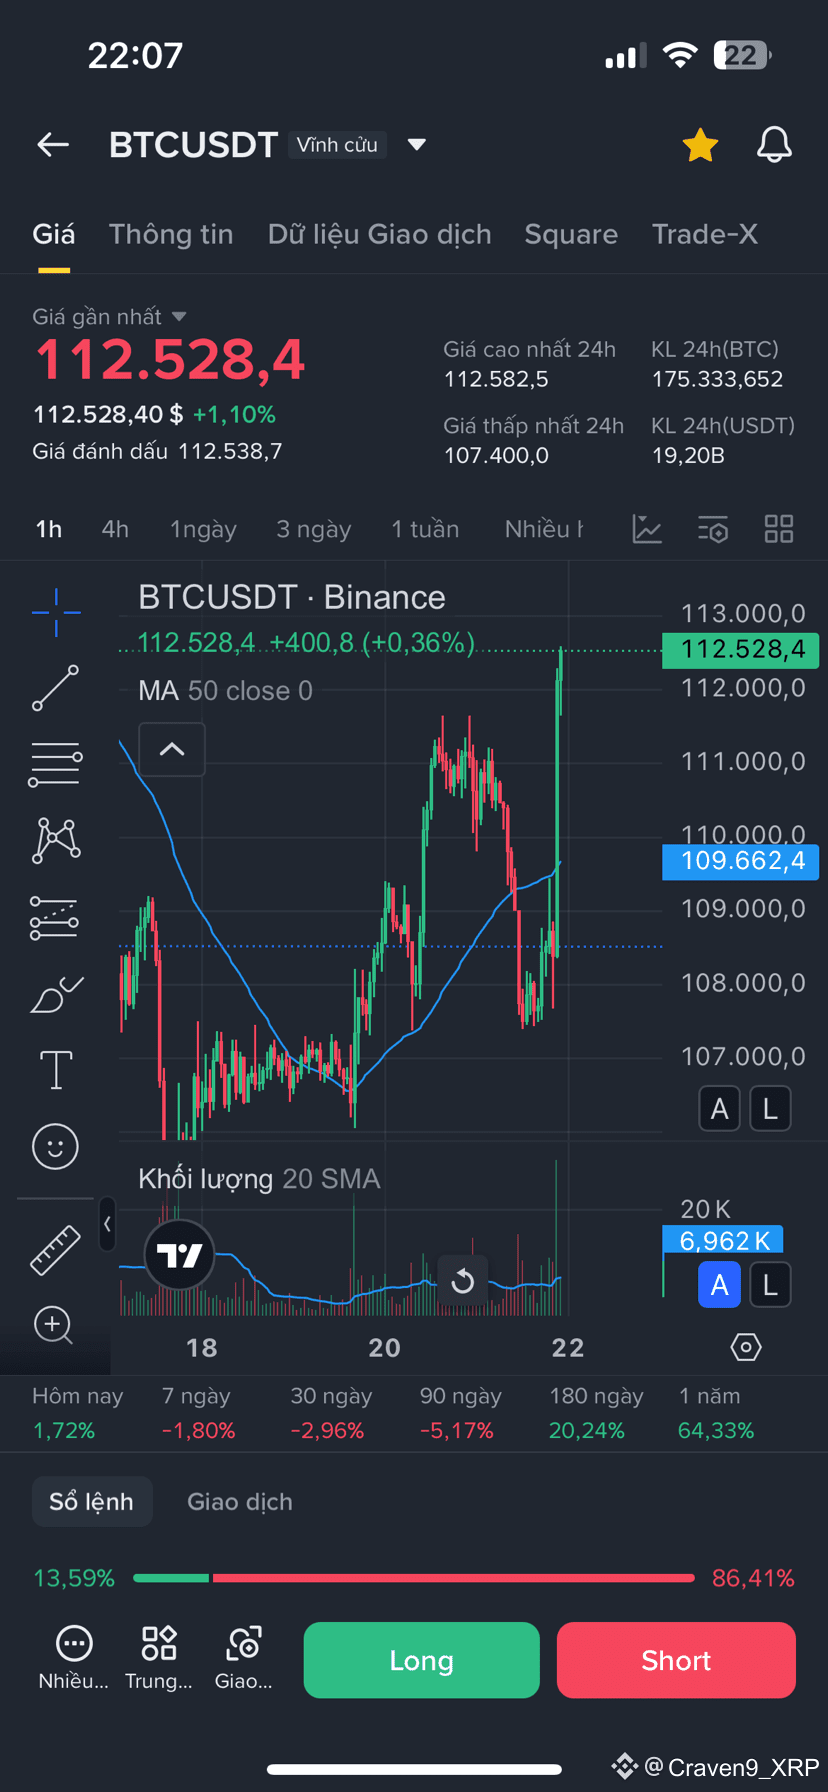Select the XABCD pattern tool
Image resolution: width=828 pixels, height=1792 pixels.
point(56,840)
